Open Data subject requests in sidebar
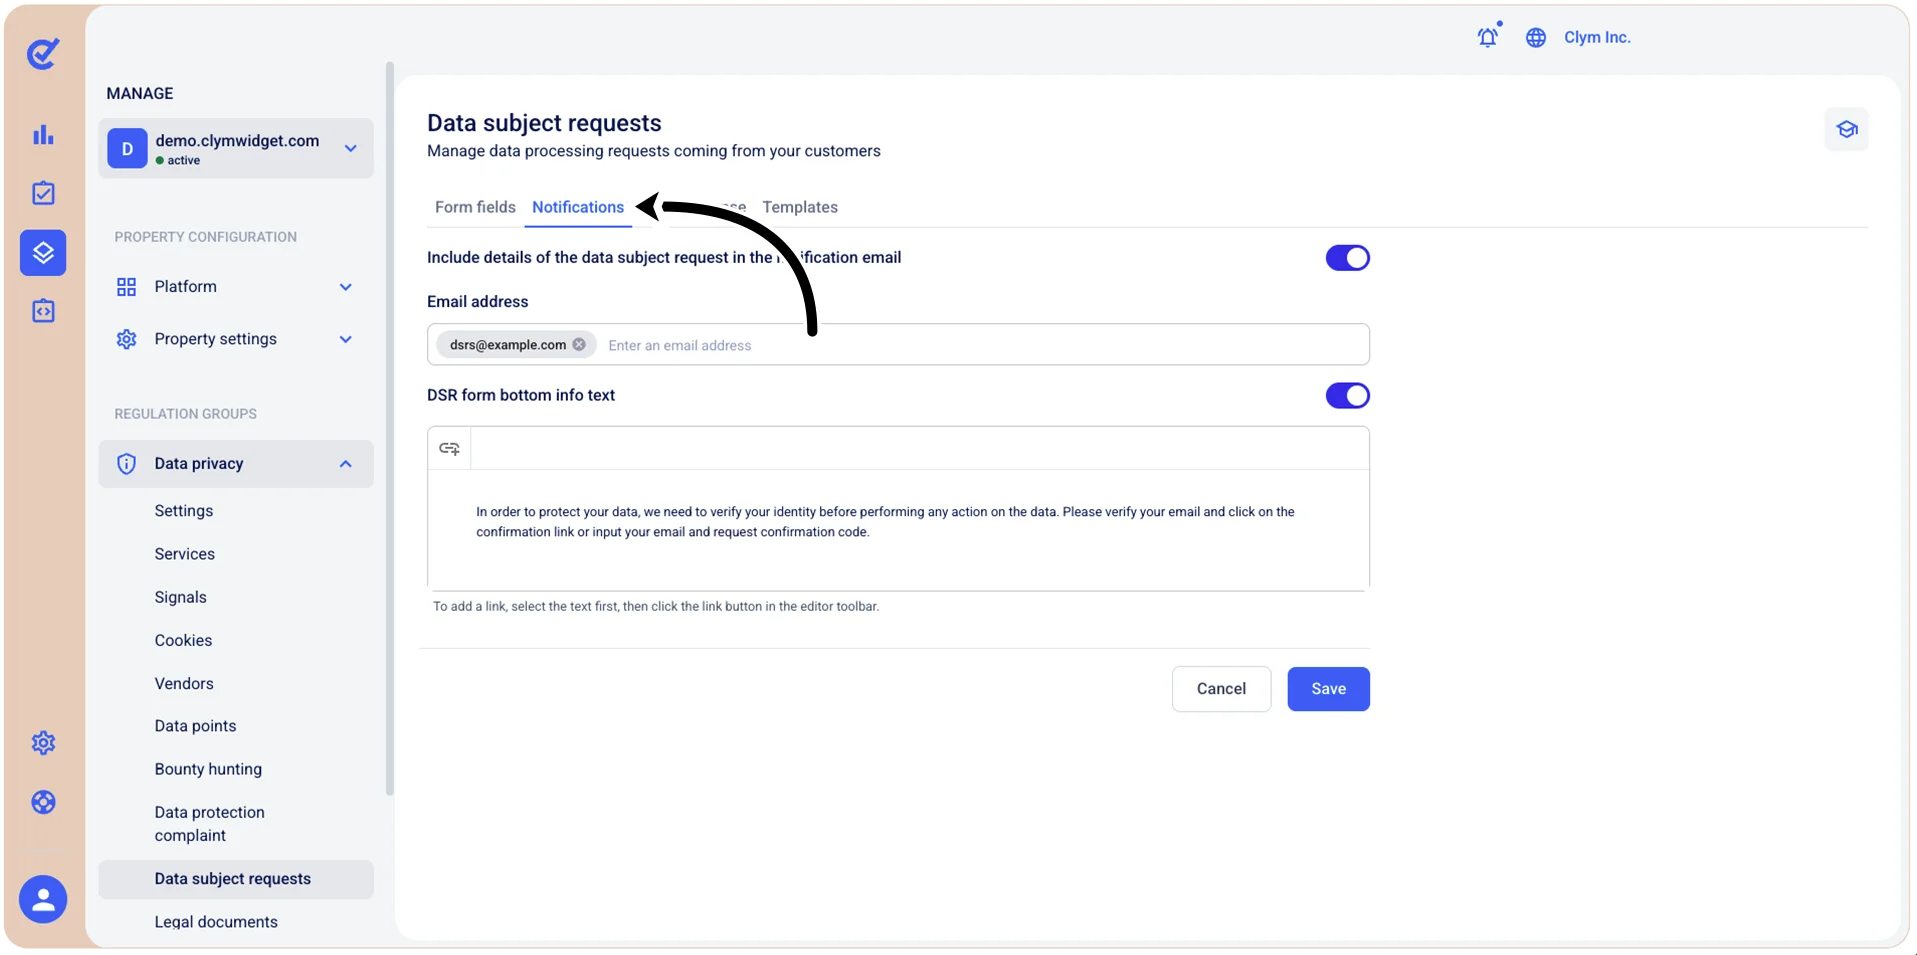 [x=236, y=879]
